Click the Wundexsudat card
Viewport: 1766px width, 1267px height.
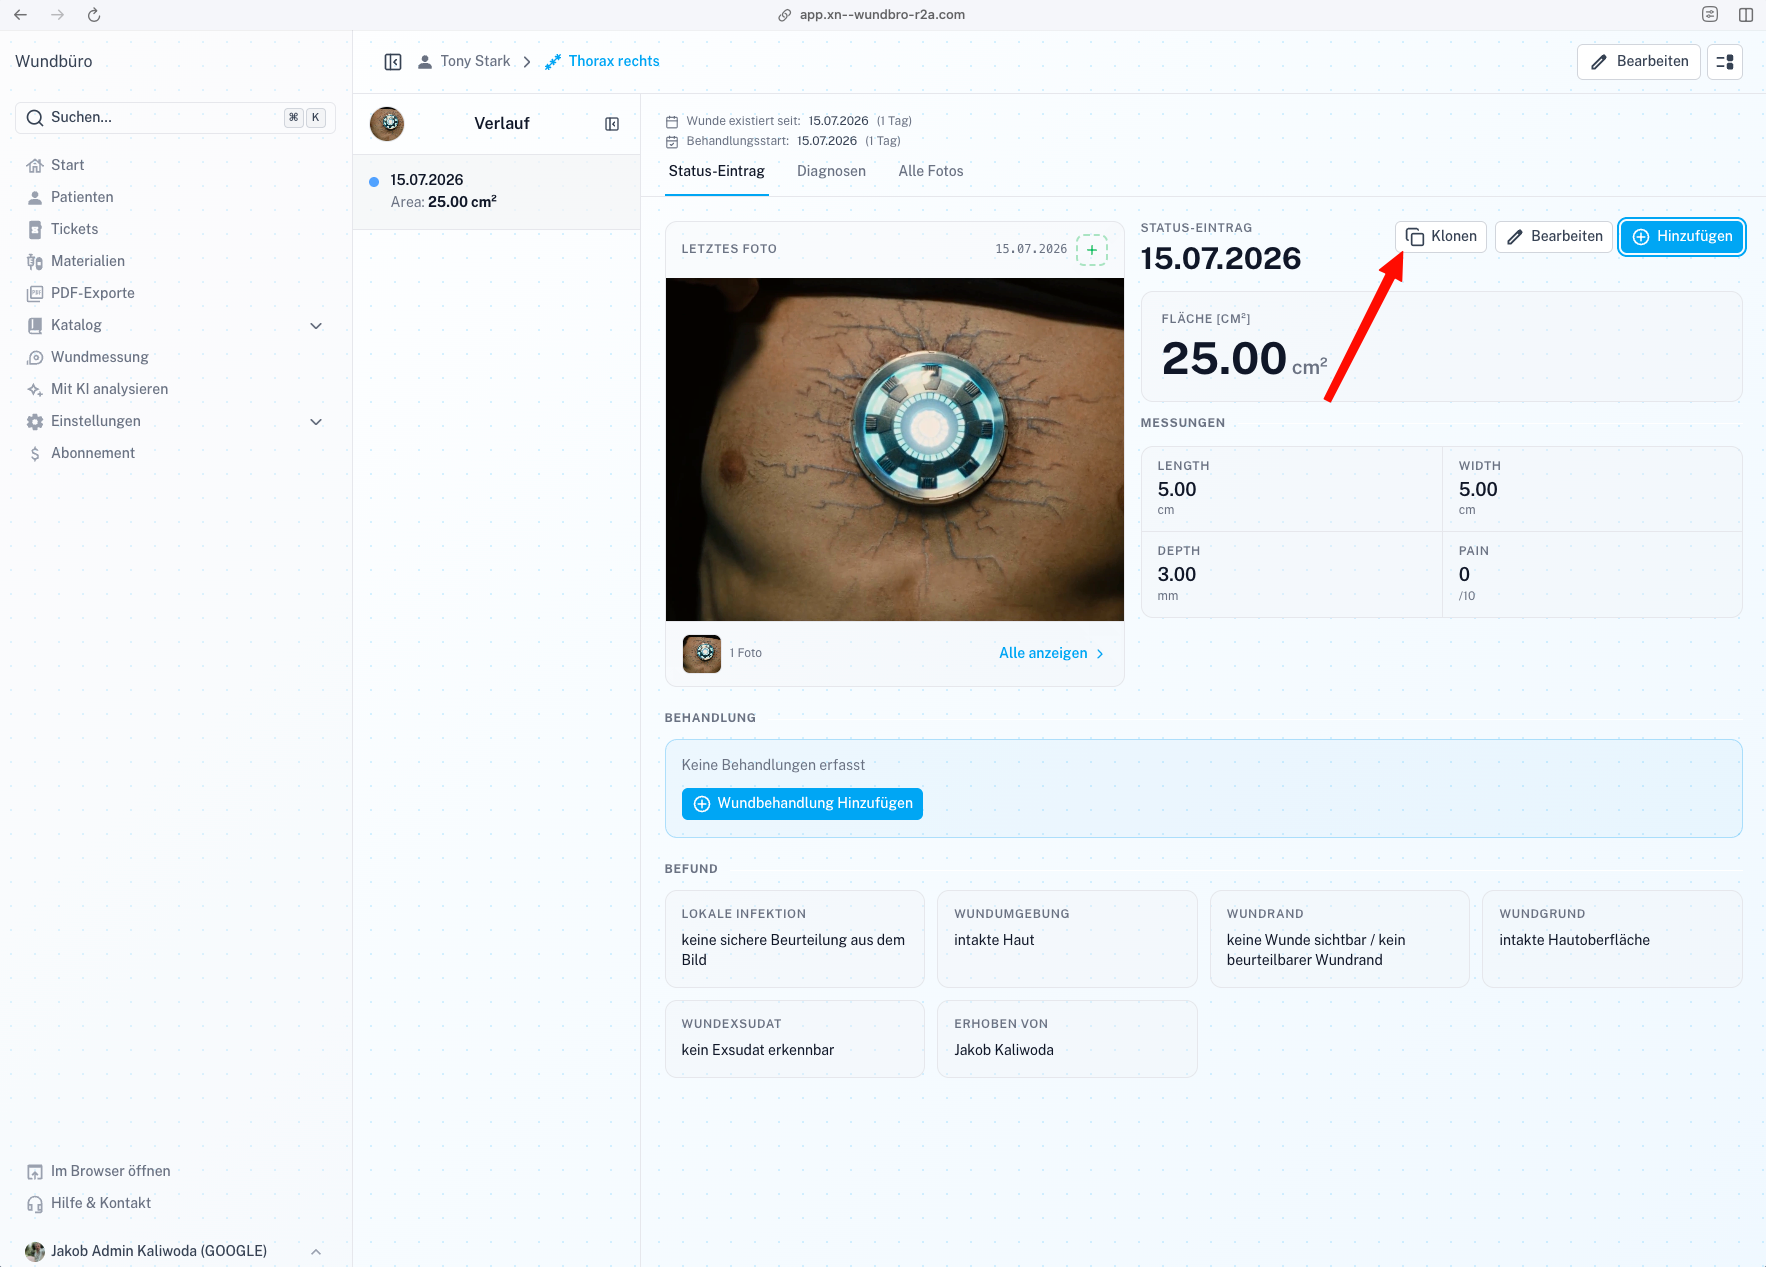(795, 1039)
